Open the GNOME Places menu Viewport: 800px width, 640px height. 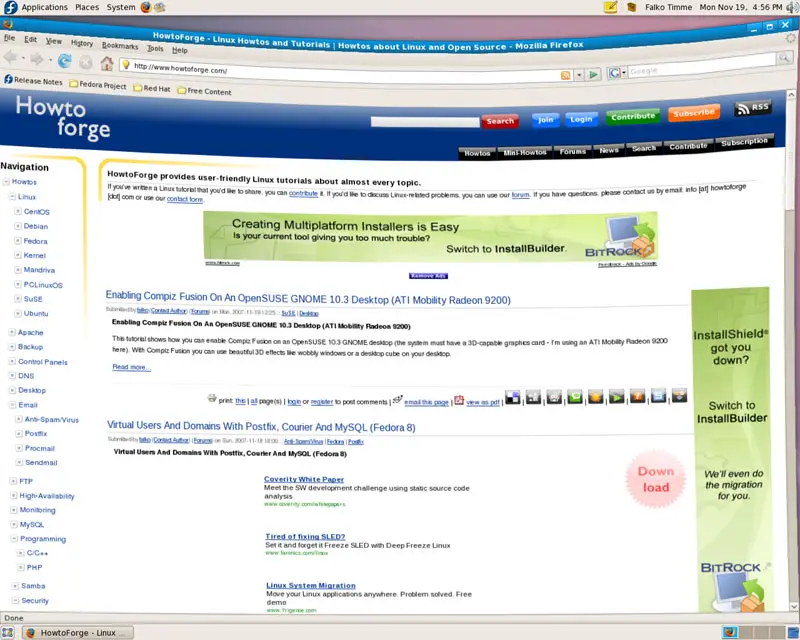click(x=87, y=7)
